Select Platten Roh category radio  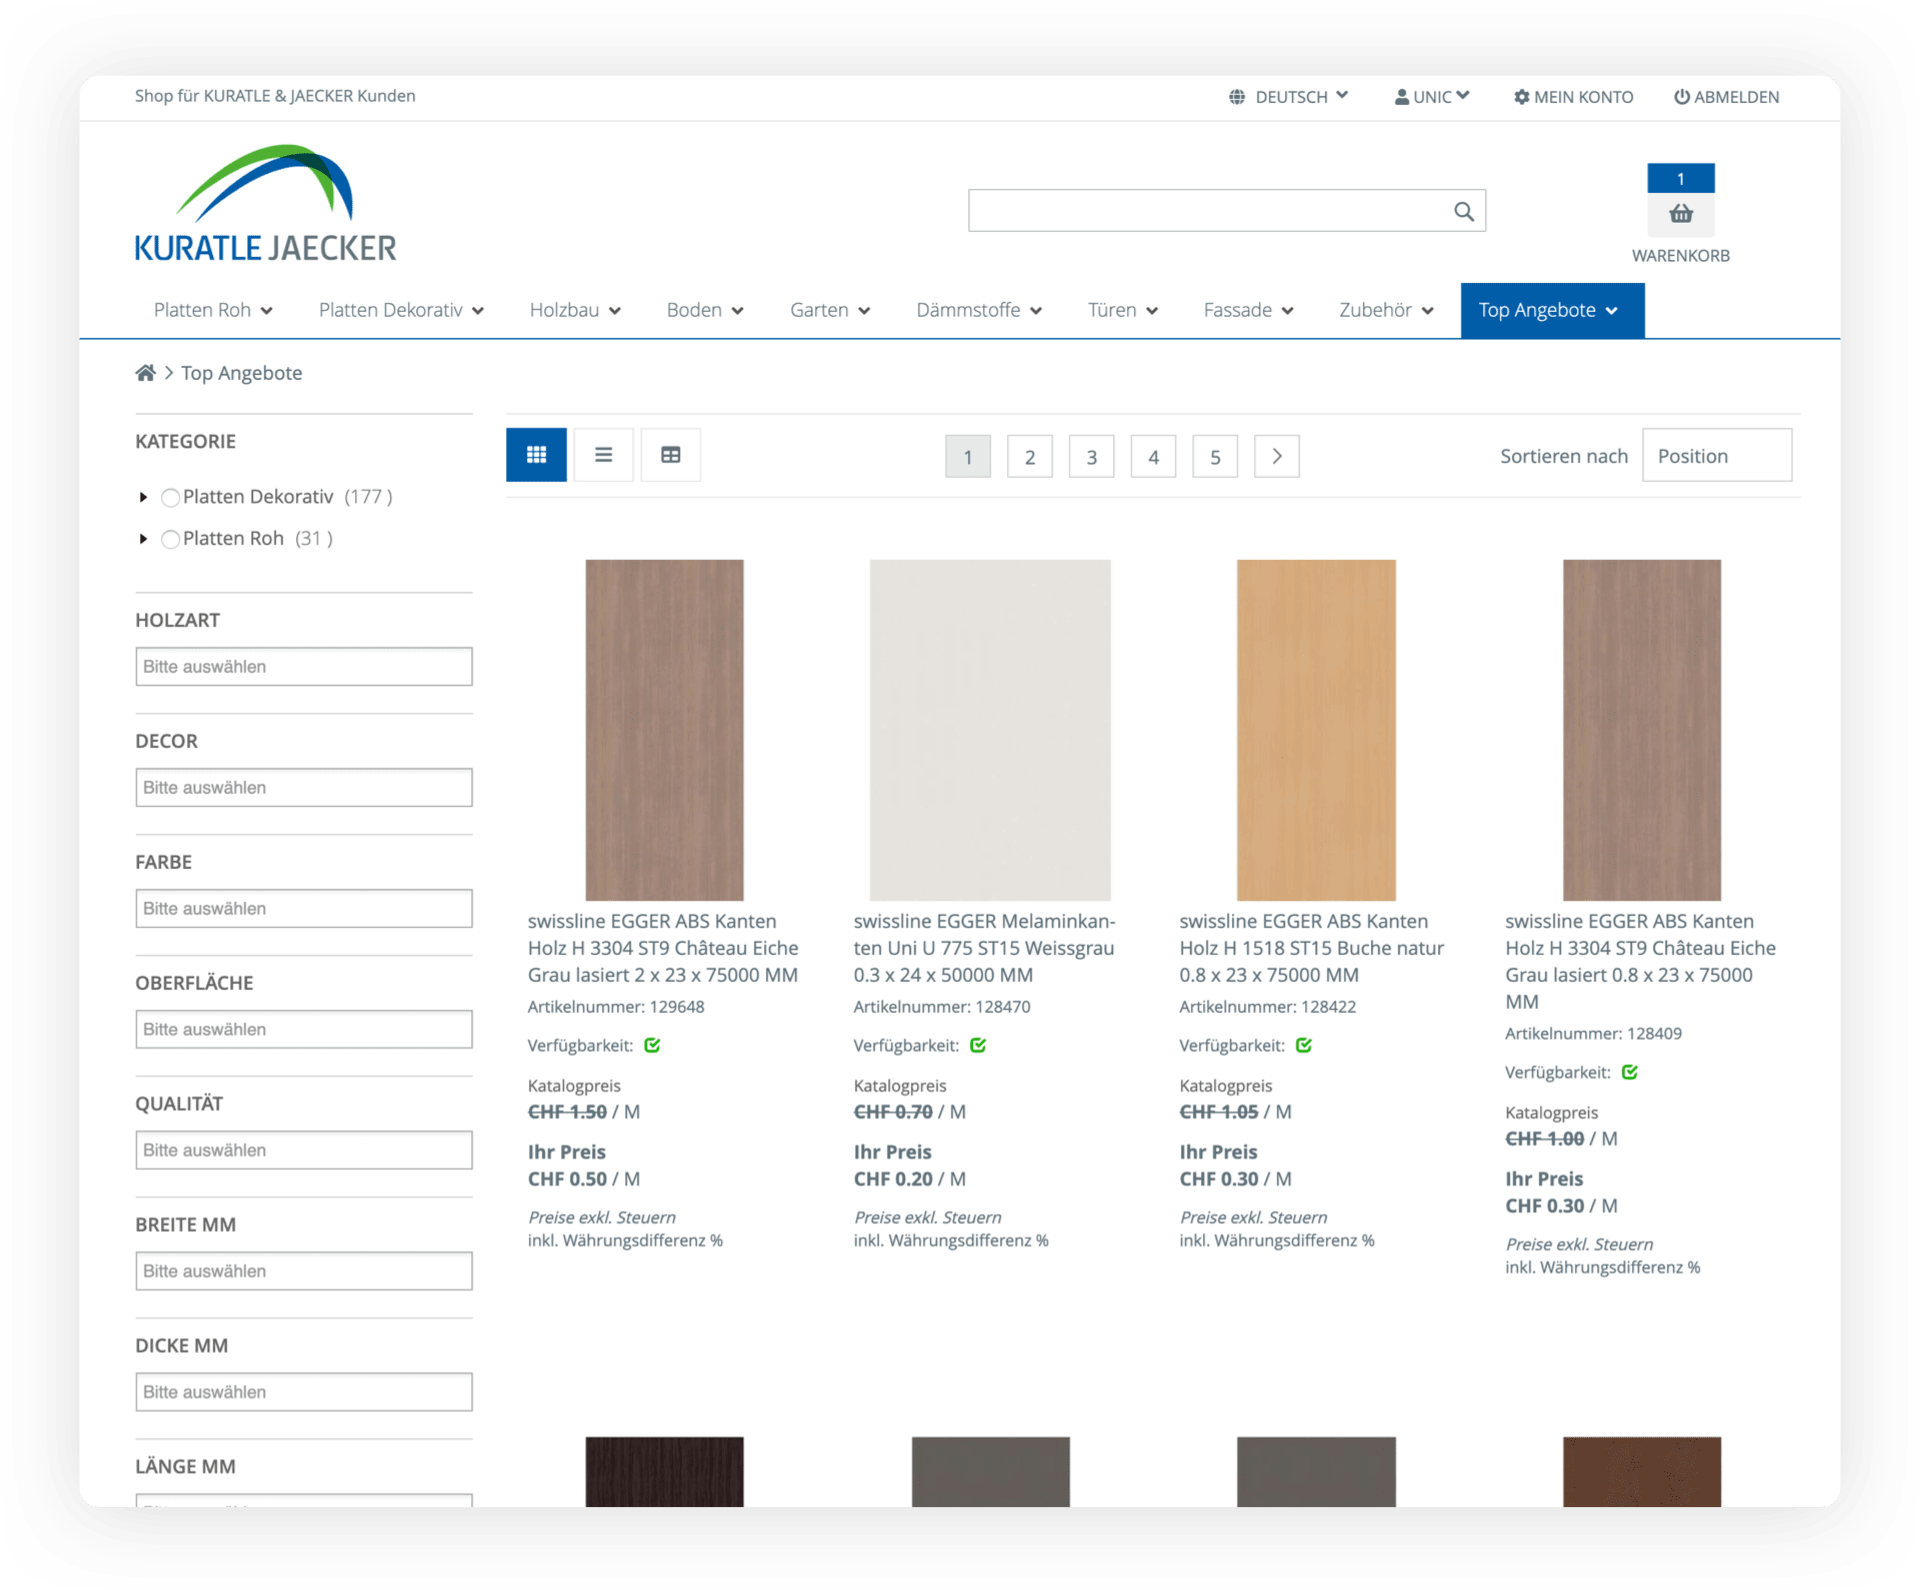pyautogui.click(x=171, y=539)
